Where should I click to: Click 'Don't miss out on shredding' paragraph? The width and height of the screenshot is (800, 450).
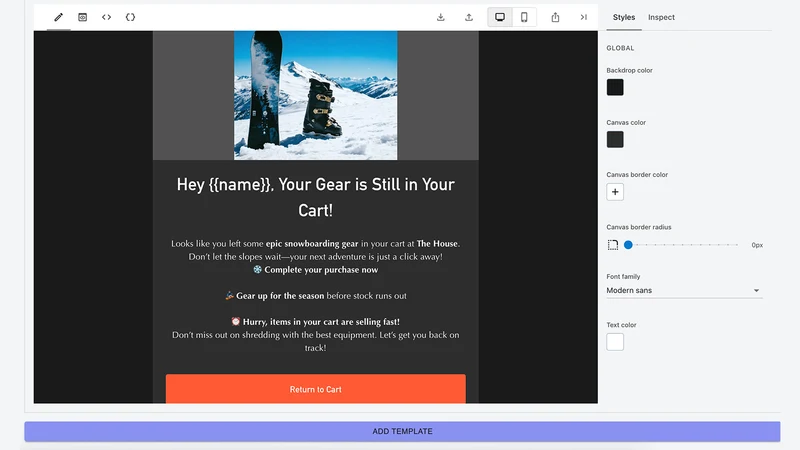pyautogui.click(x=315, y=341)
